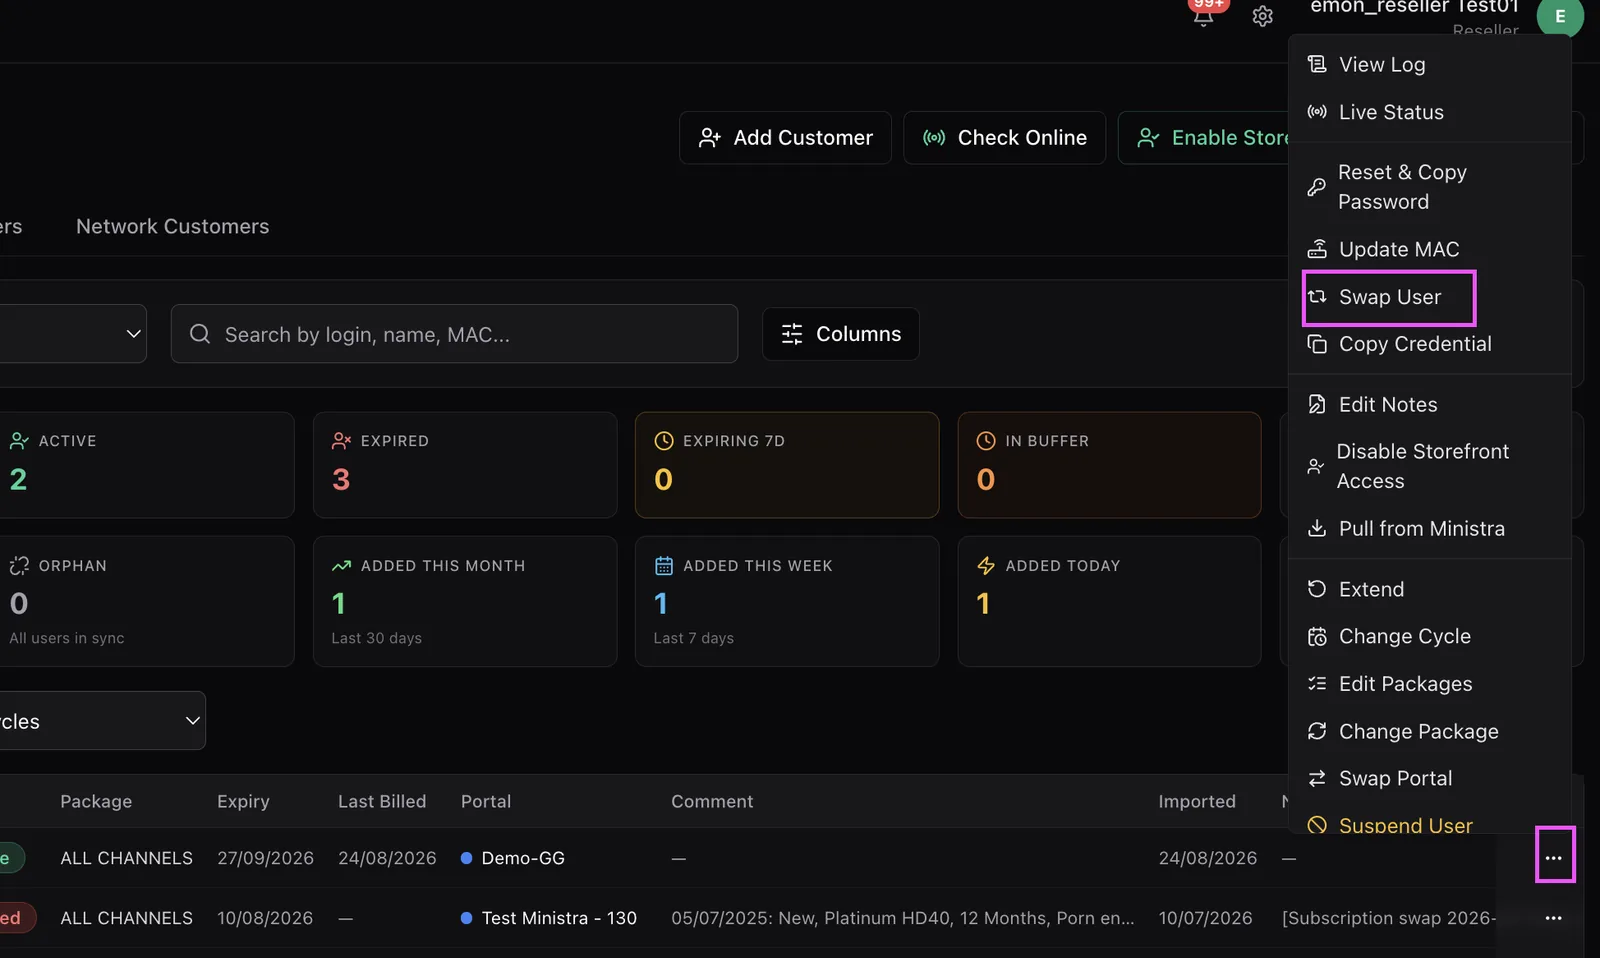Screen dimensions: 1600x958
Task: Filter by In Buffer card
Action: point(1109,465)
